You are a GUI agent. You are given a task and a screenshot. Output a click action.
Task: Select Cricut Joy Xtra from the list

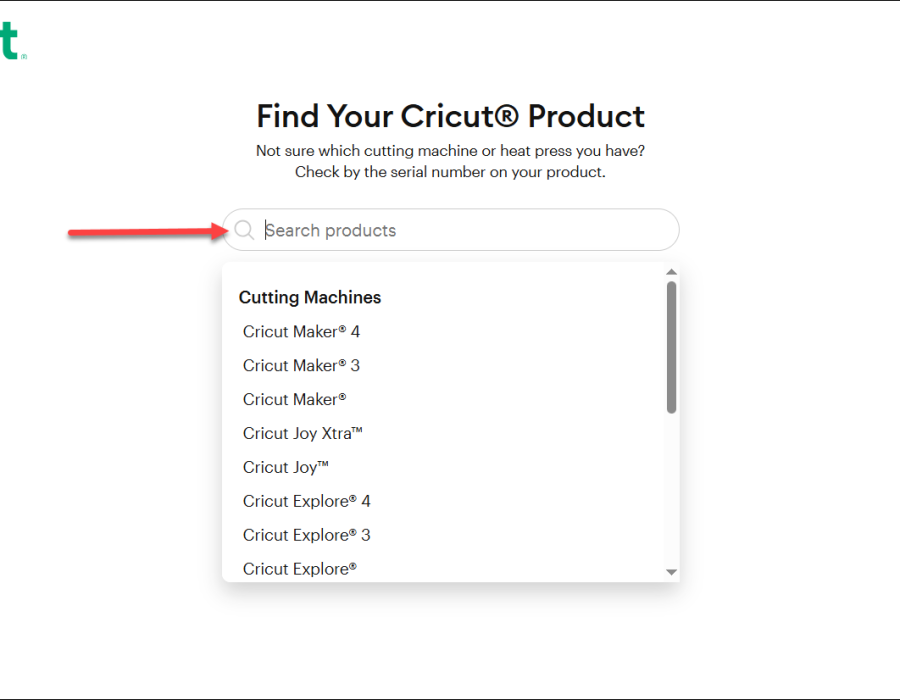tap(302, 434)
